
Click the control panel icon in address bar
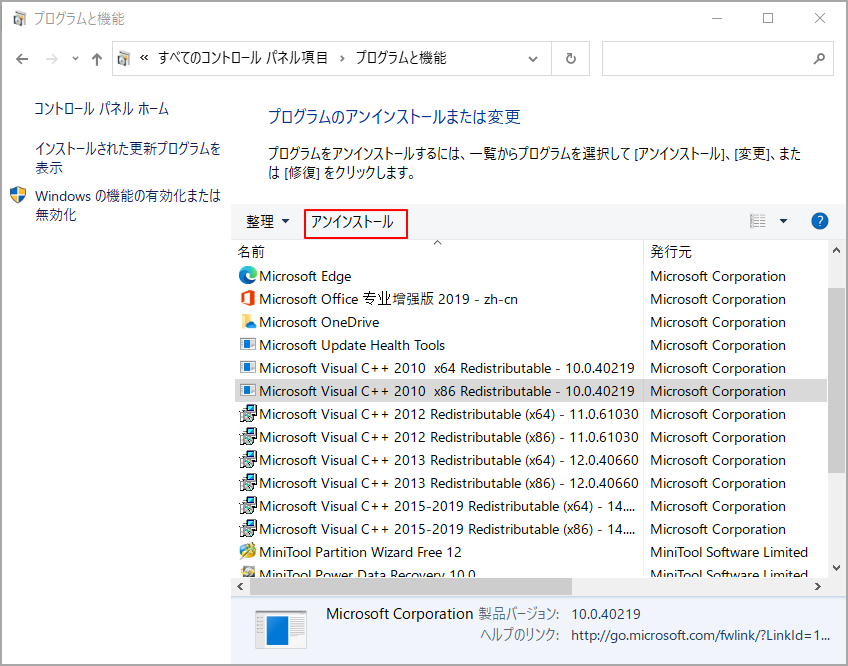tap(124, 58)
